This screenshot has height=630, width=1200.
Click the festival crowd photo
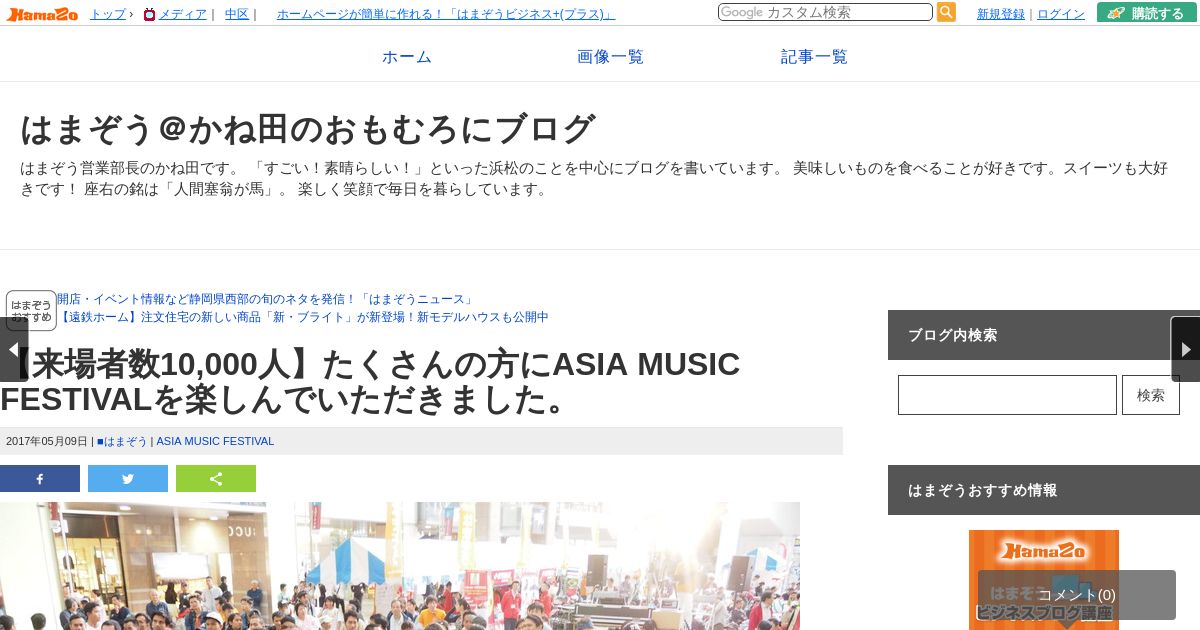point(400,566)
